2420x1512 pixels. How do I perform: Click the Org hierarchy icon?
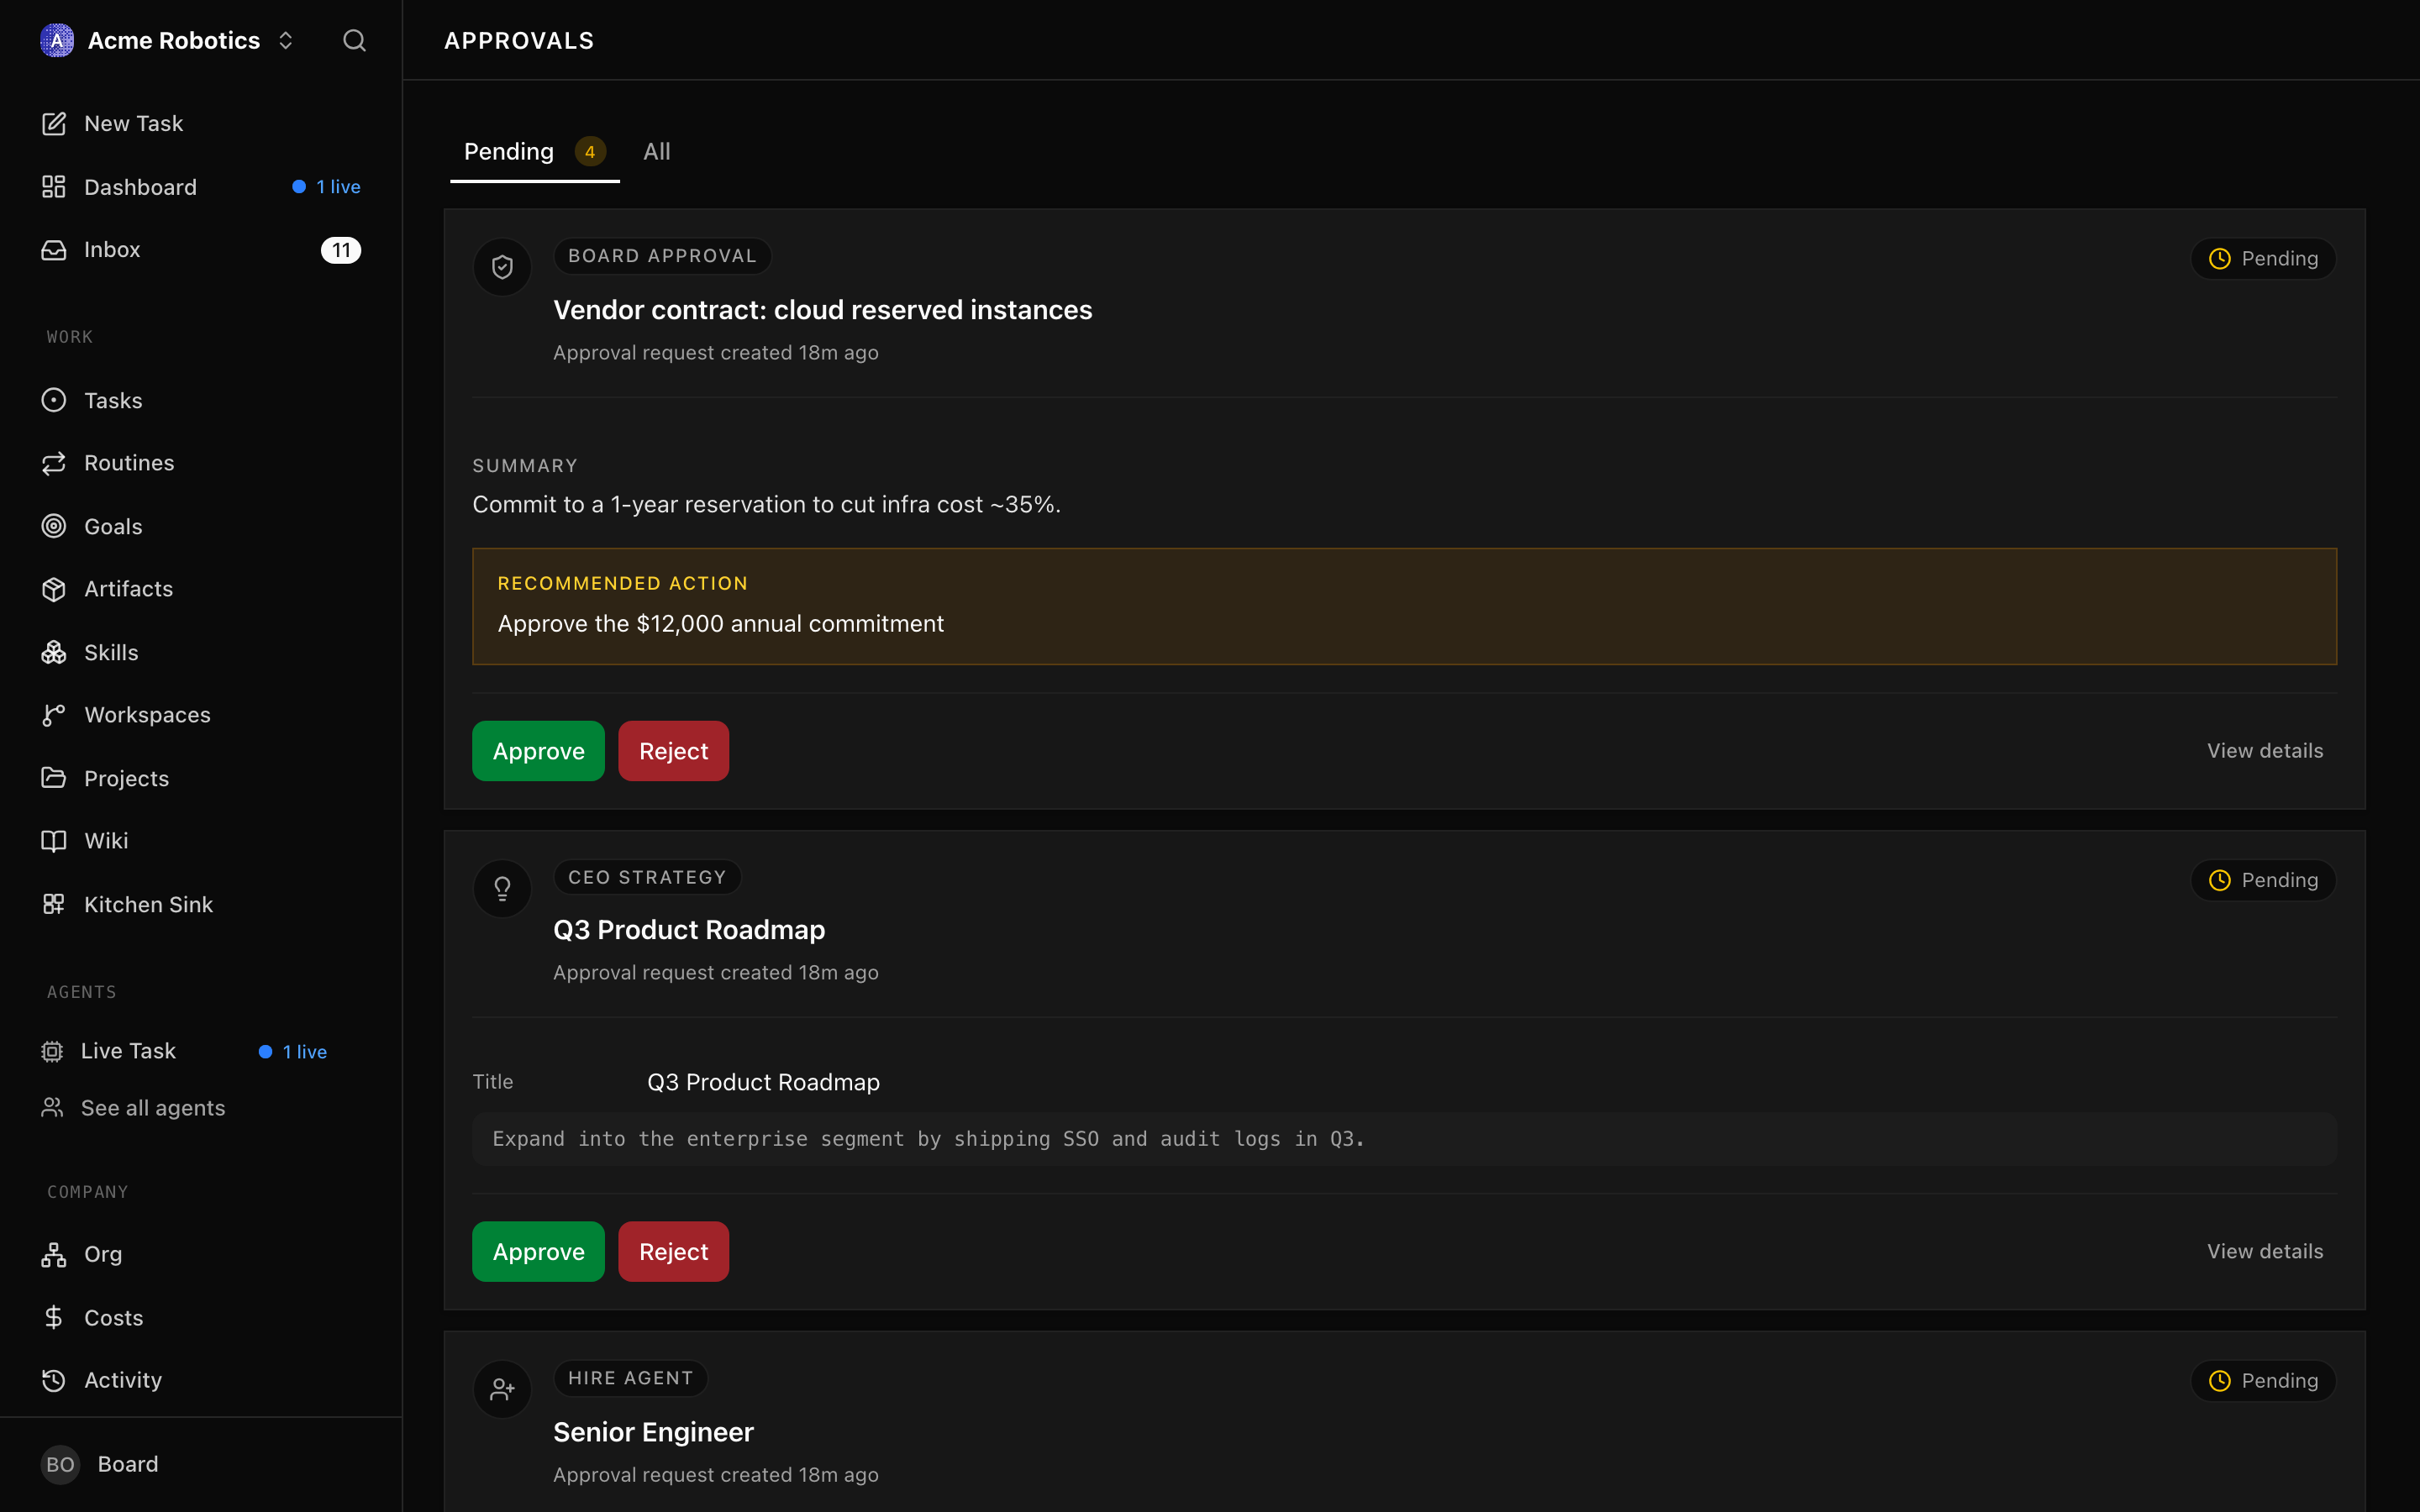coord(54,1254)
